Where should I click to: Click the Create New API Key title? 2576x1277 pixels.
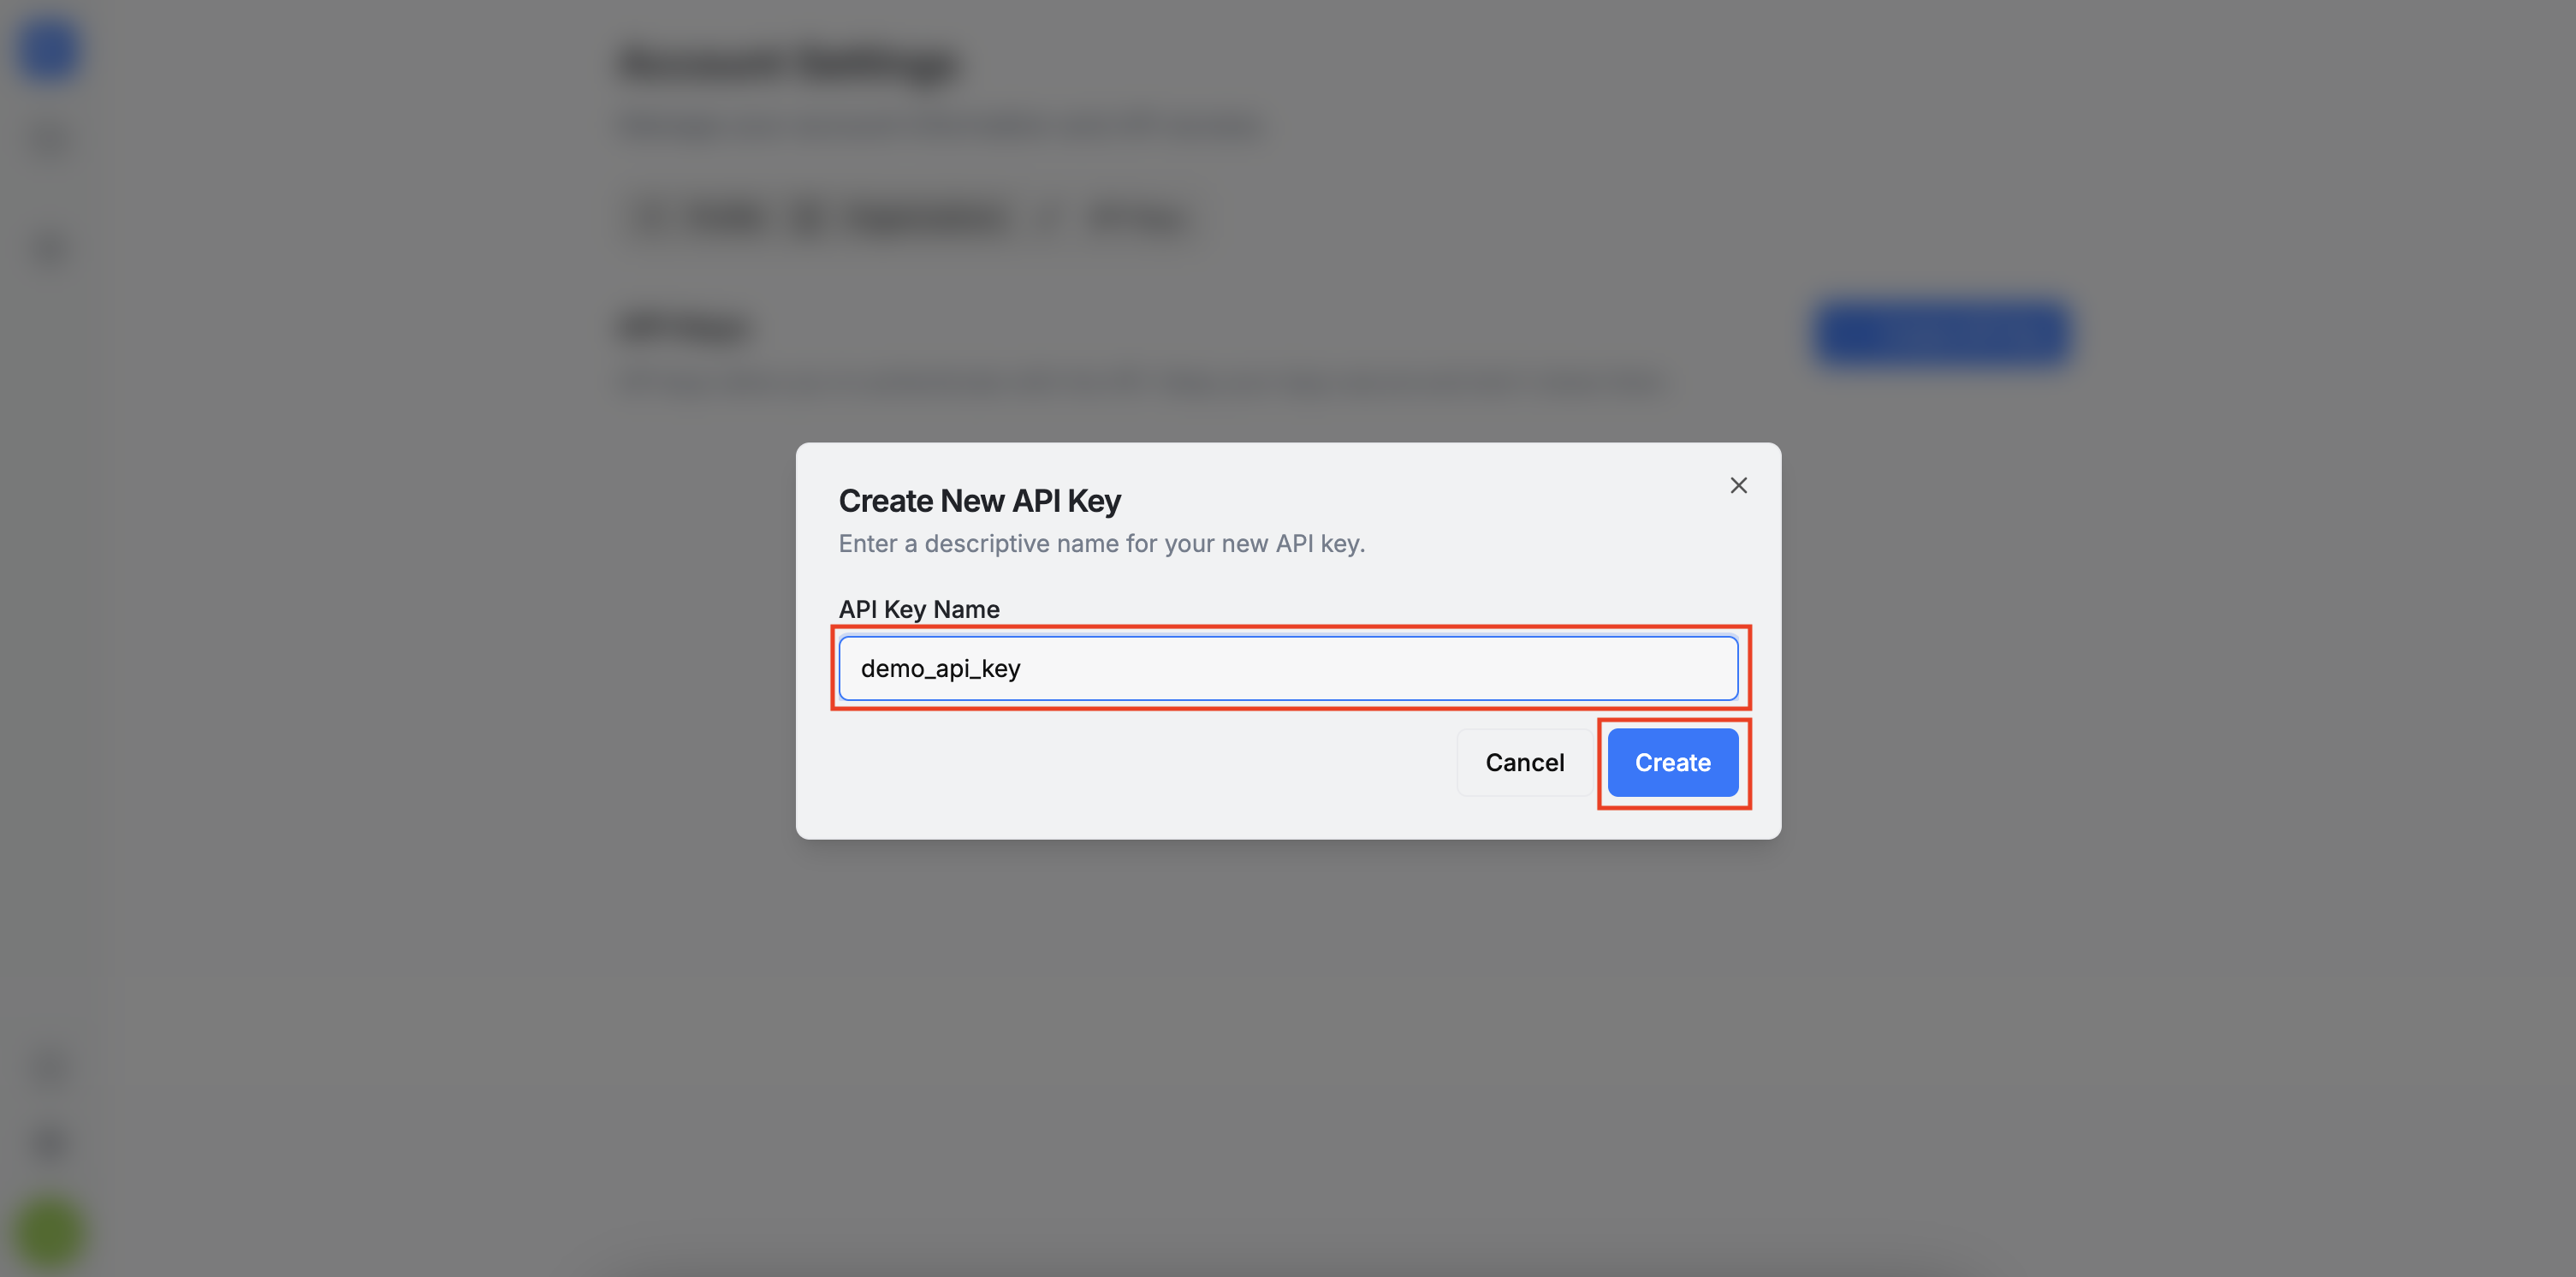click(x=979, y=500)
